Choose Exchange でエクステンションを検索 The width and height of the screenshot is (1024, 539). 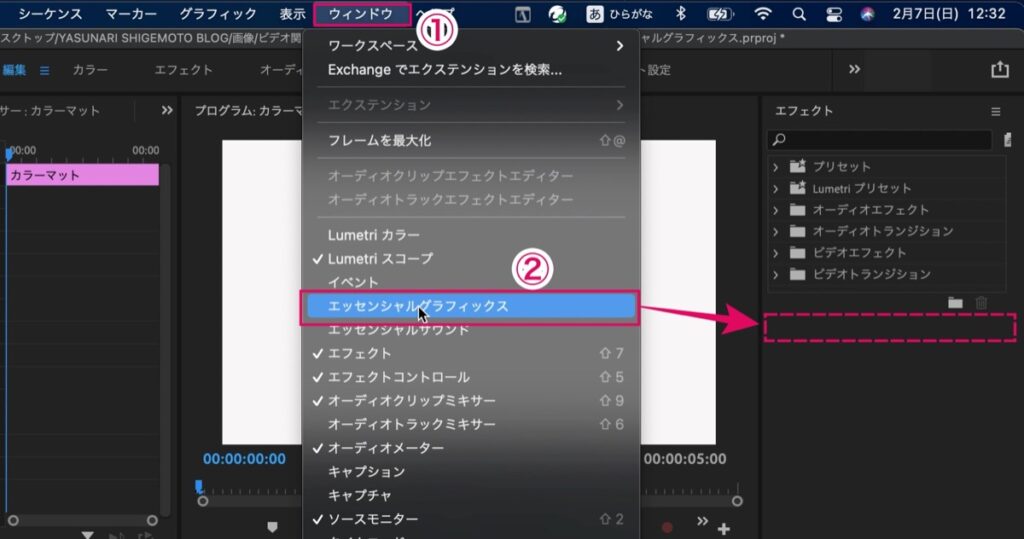471,70
